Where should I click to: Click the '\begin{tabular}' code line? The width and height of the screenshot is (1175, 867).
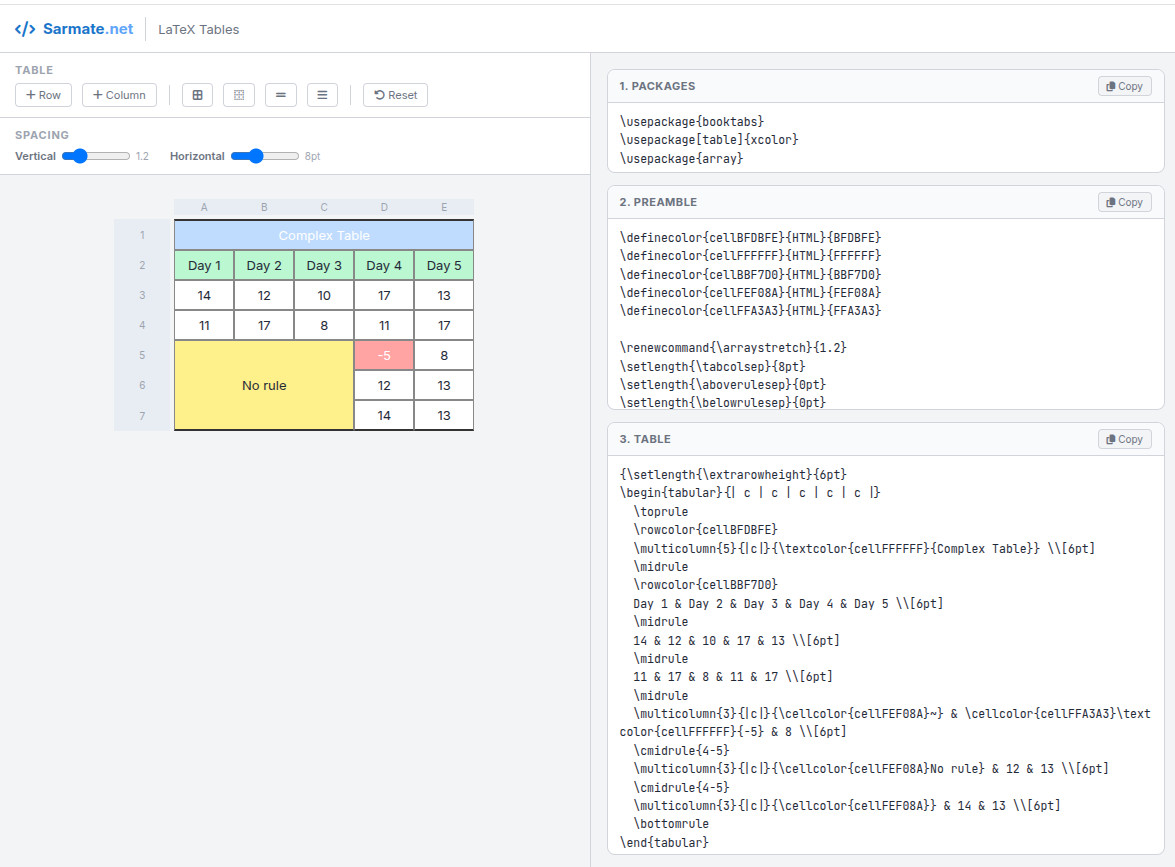point(750,493)
